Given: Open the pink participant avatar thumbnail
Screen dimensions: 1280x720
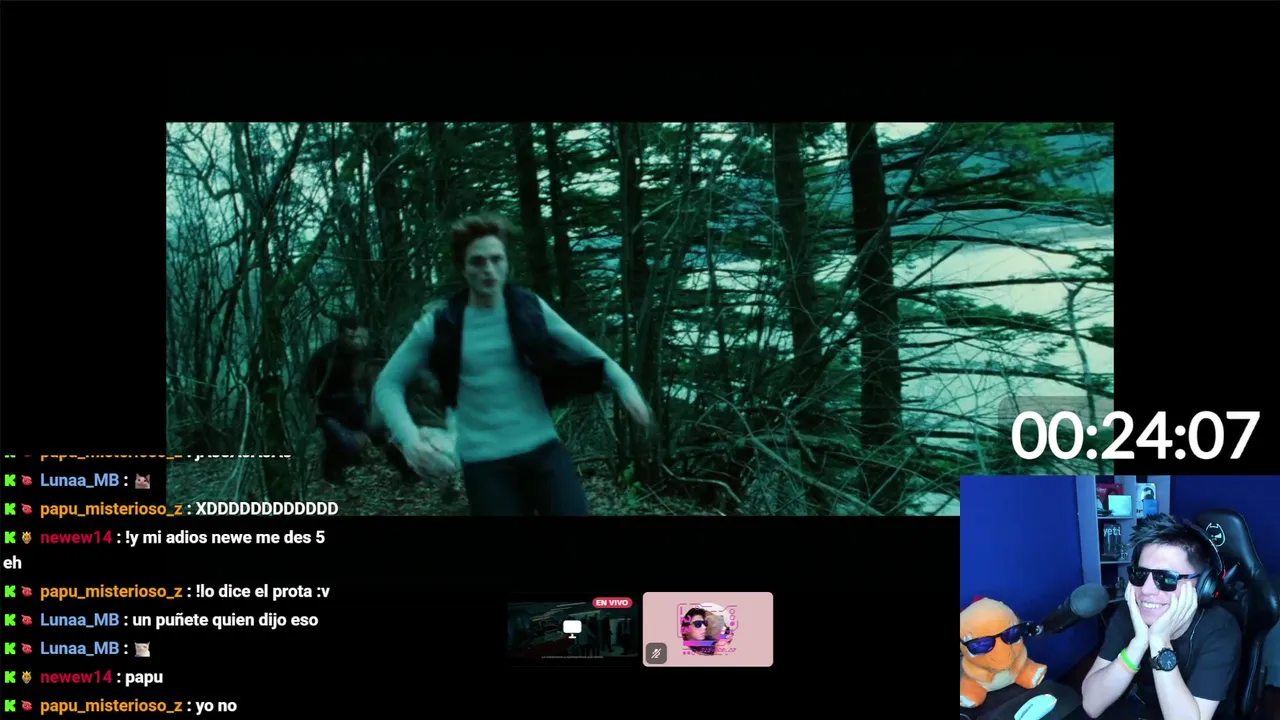Looking at the screenshot, I should point(708,629).
